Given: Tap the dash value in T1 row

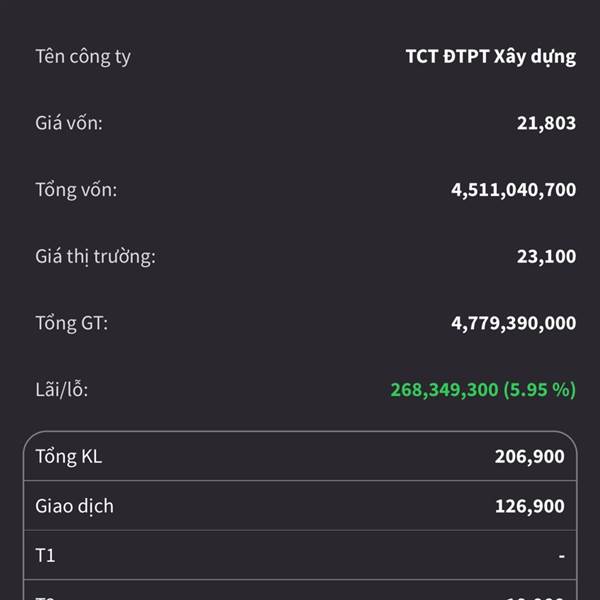Looking at the screenshot, I should pos(561,555).
